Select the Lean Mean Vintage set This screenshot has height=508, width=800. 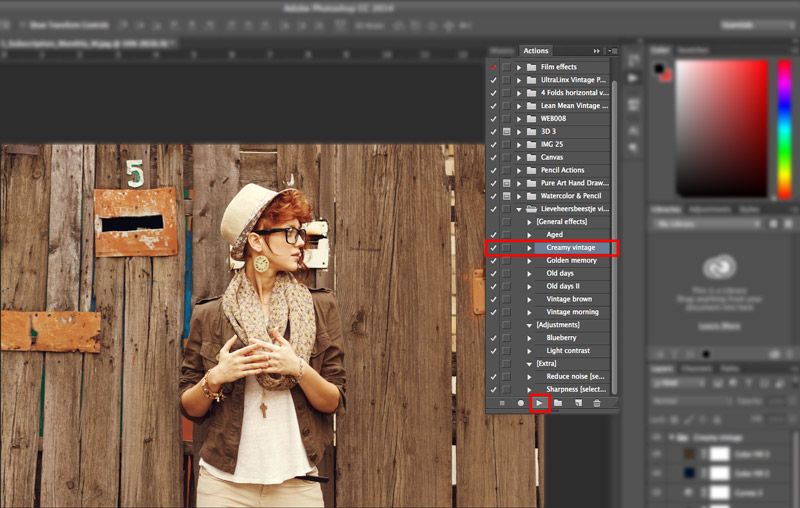[574, 106]
